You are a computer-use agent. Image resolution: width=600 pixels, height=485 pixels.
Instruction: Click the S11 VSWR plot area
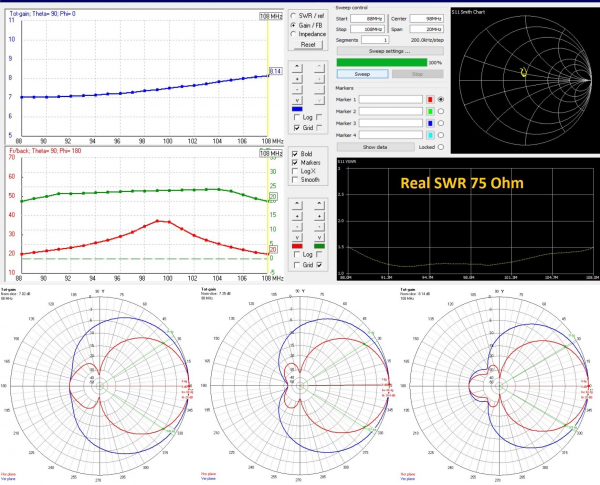click(x=468, y=220)
